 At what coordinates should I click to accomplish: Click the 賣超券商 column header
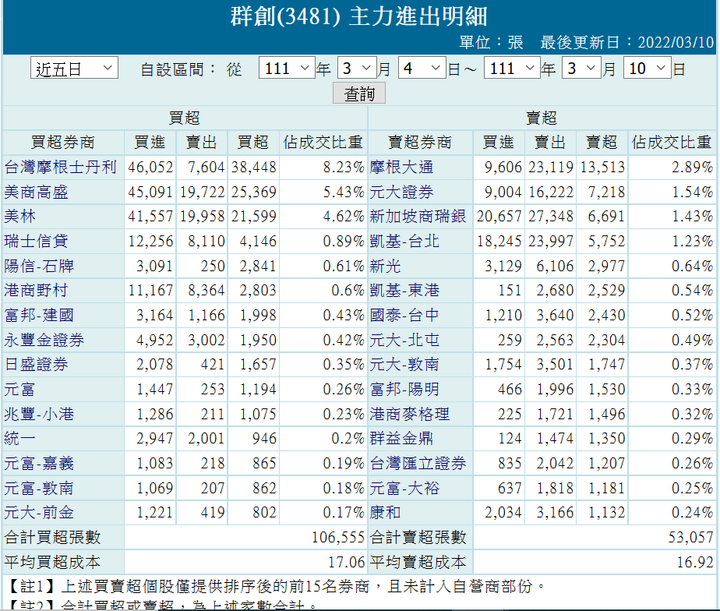pyautogui.click(x=420, y=142)
